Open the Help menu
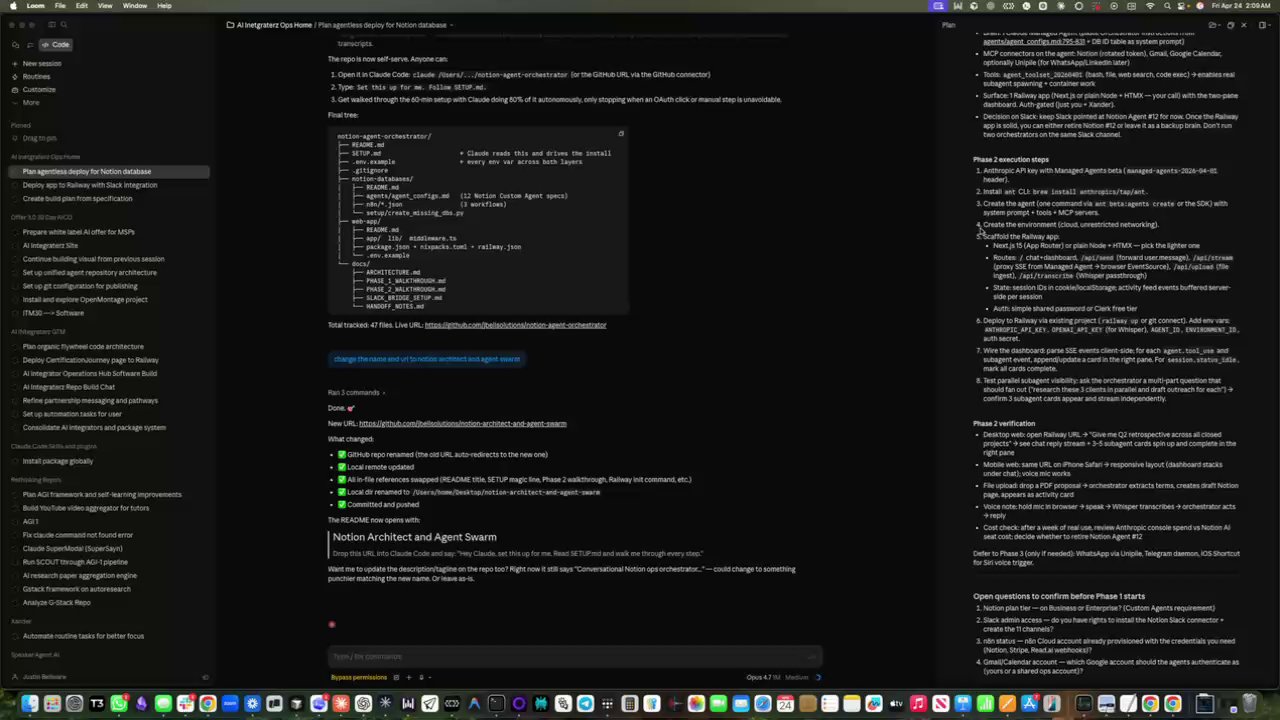Screen dimensions: 1280x720 (x=164, y=6)
